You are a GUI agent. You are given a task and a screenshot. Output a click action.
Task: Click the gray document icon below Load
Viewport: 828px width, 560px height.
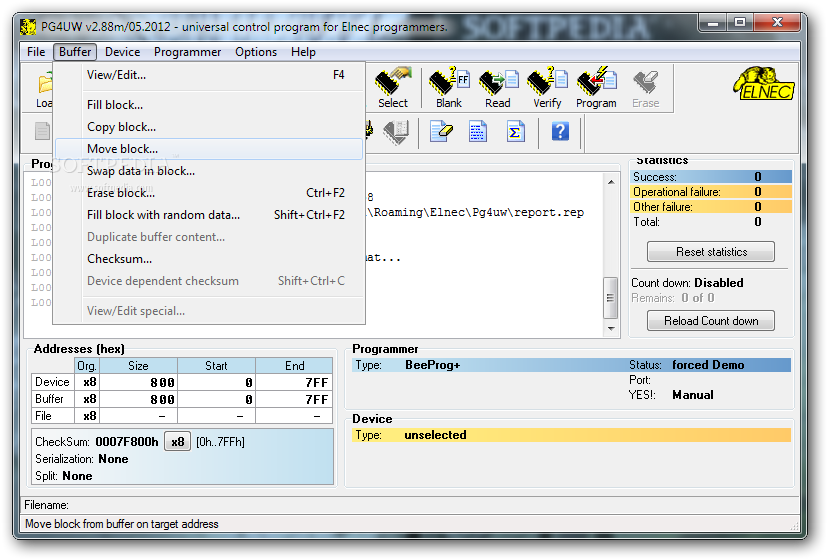click(42, 131)
